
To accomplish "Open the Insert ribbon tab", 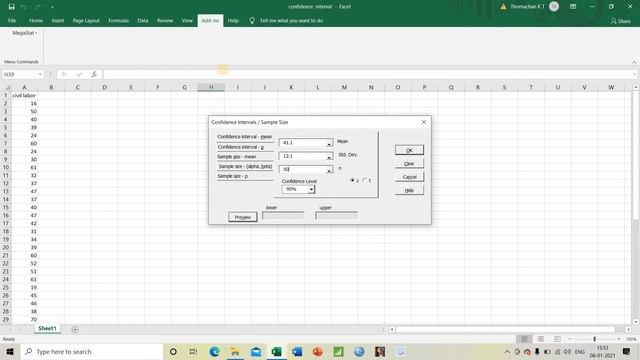I will pyautogui.click(x=58, y=20).
